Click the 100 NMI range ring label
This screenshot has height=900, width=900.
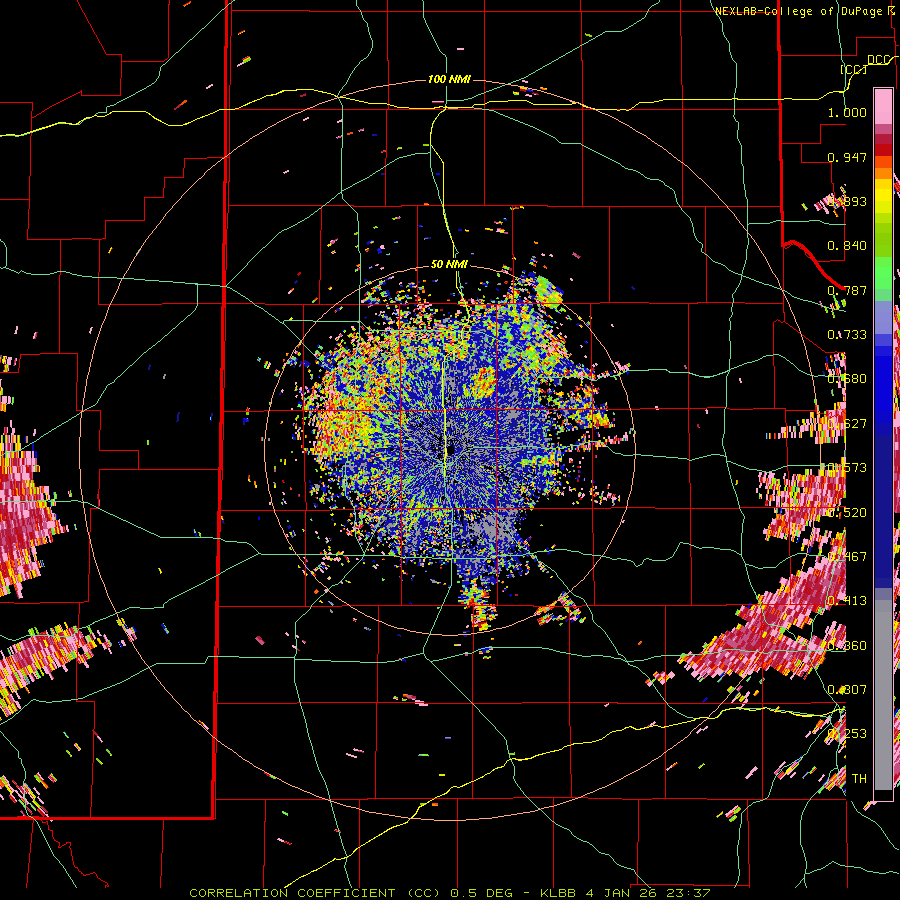[x=449, y=79]
